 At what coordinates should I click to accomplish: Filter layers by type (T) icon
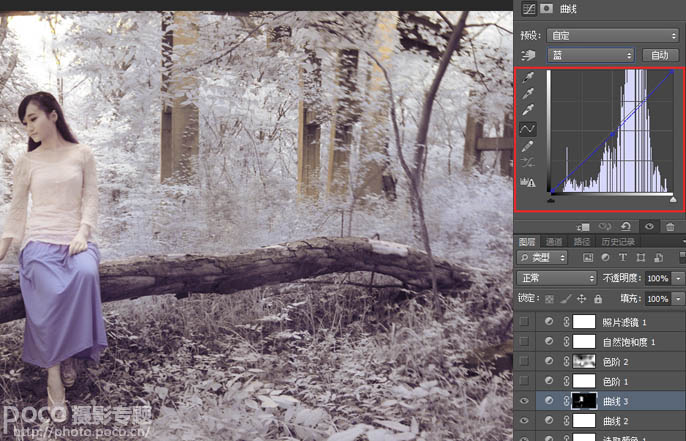[623, 258]
